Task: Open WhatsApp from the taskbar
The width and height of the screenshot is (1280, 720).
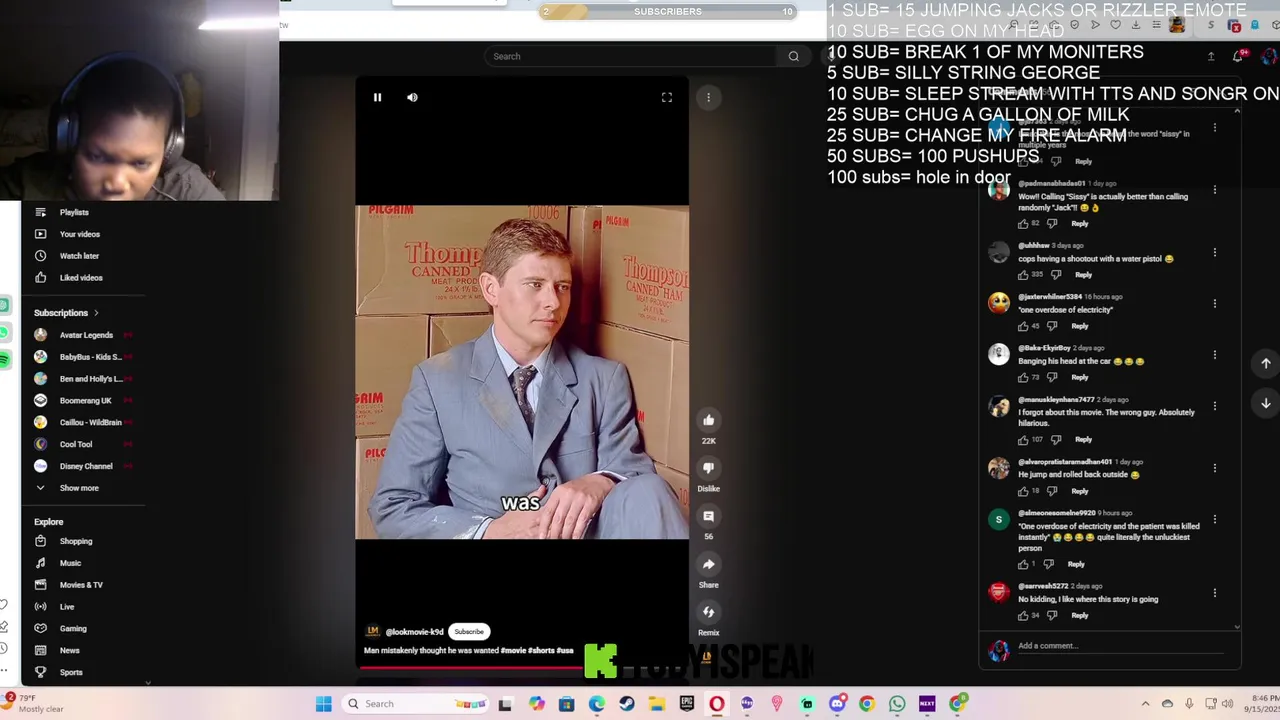Action: [x=897, y=704]
